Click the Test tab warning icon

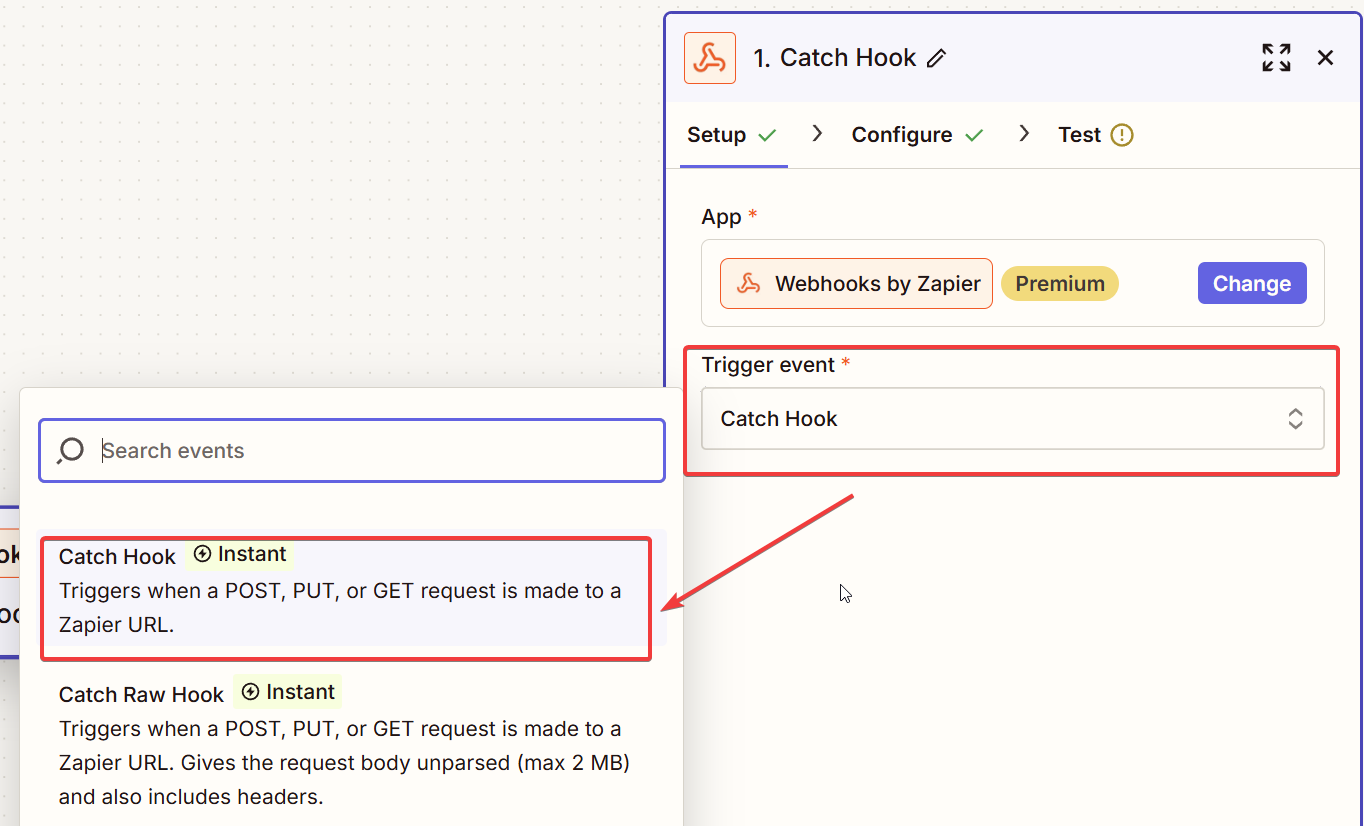coord(1122,135)
